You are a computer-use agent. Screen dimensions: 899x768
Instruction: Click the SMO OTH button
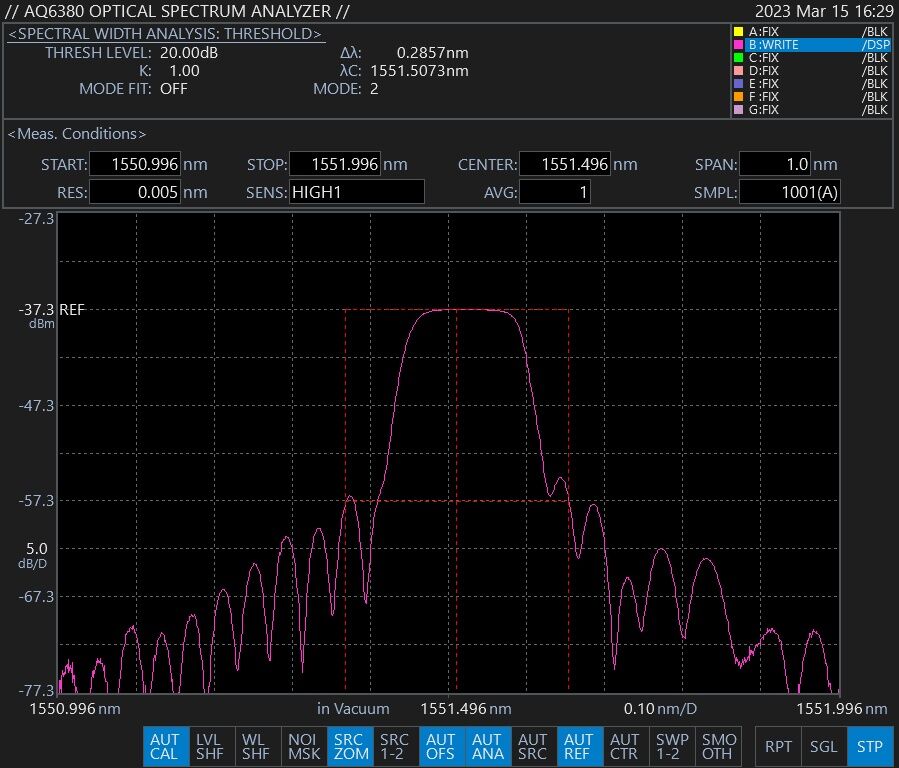pyautogui.click(x=718, y=746)
